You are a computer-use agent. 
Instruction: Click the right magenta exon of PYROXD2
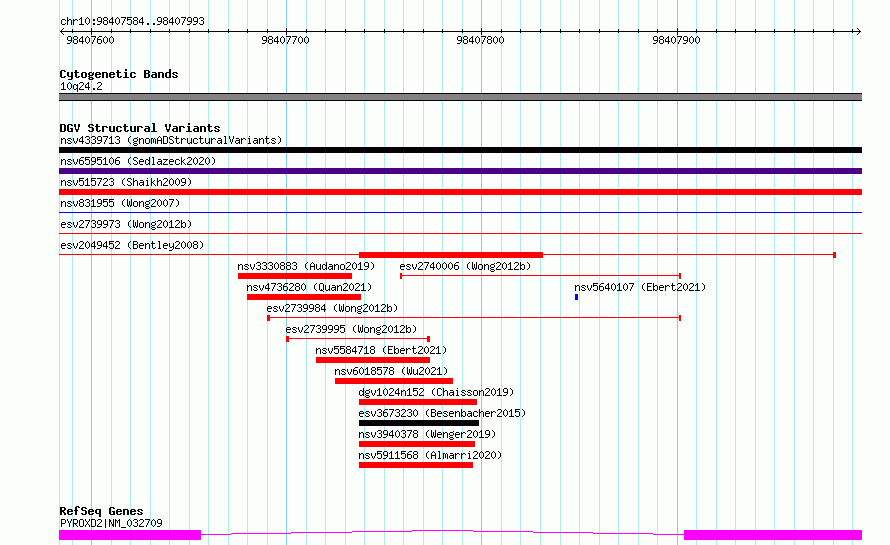[773, 535]
